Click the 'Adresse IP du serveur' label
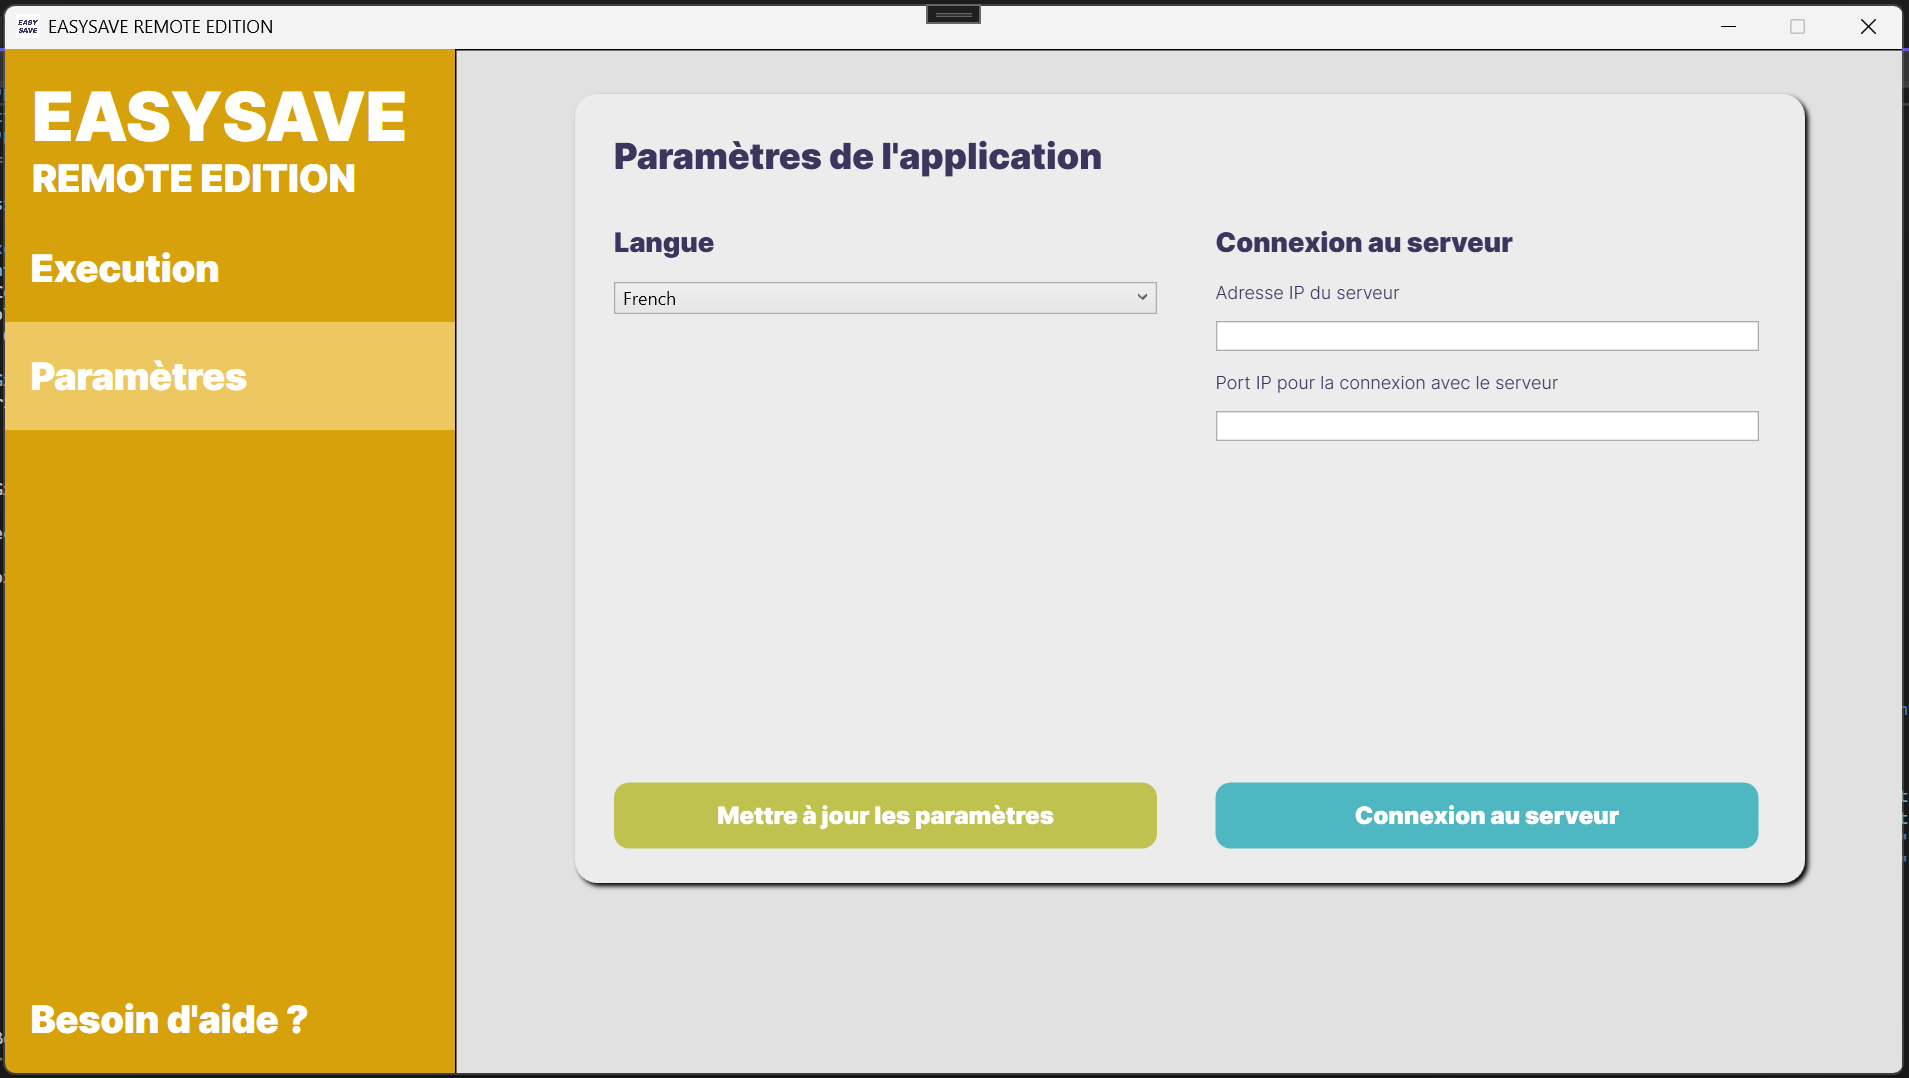 tap(1307, 293)
